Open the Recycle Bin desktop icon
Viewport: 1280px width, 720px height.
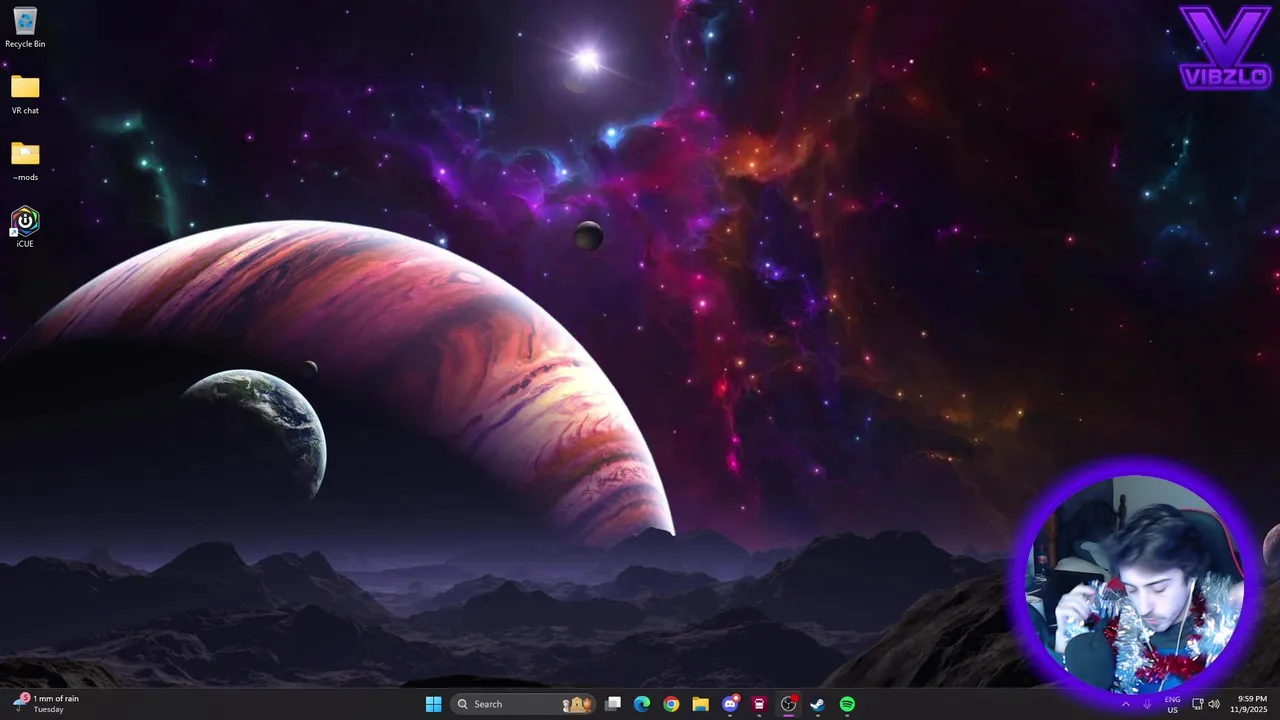(x=25, y=28)
